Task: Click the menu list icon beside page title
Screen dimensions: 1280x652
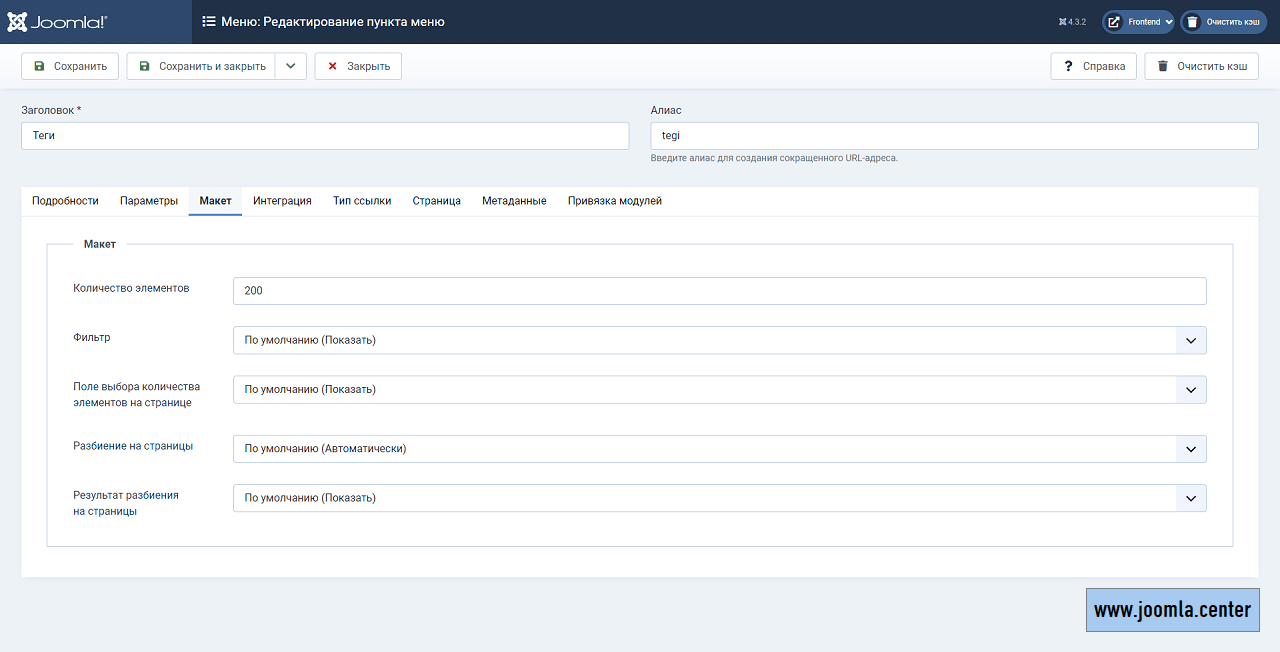Action: 209,21
